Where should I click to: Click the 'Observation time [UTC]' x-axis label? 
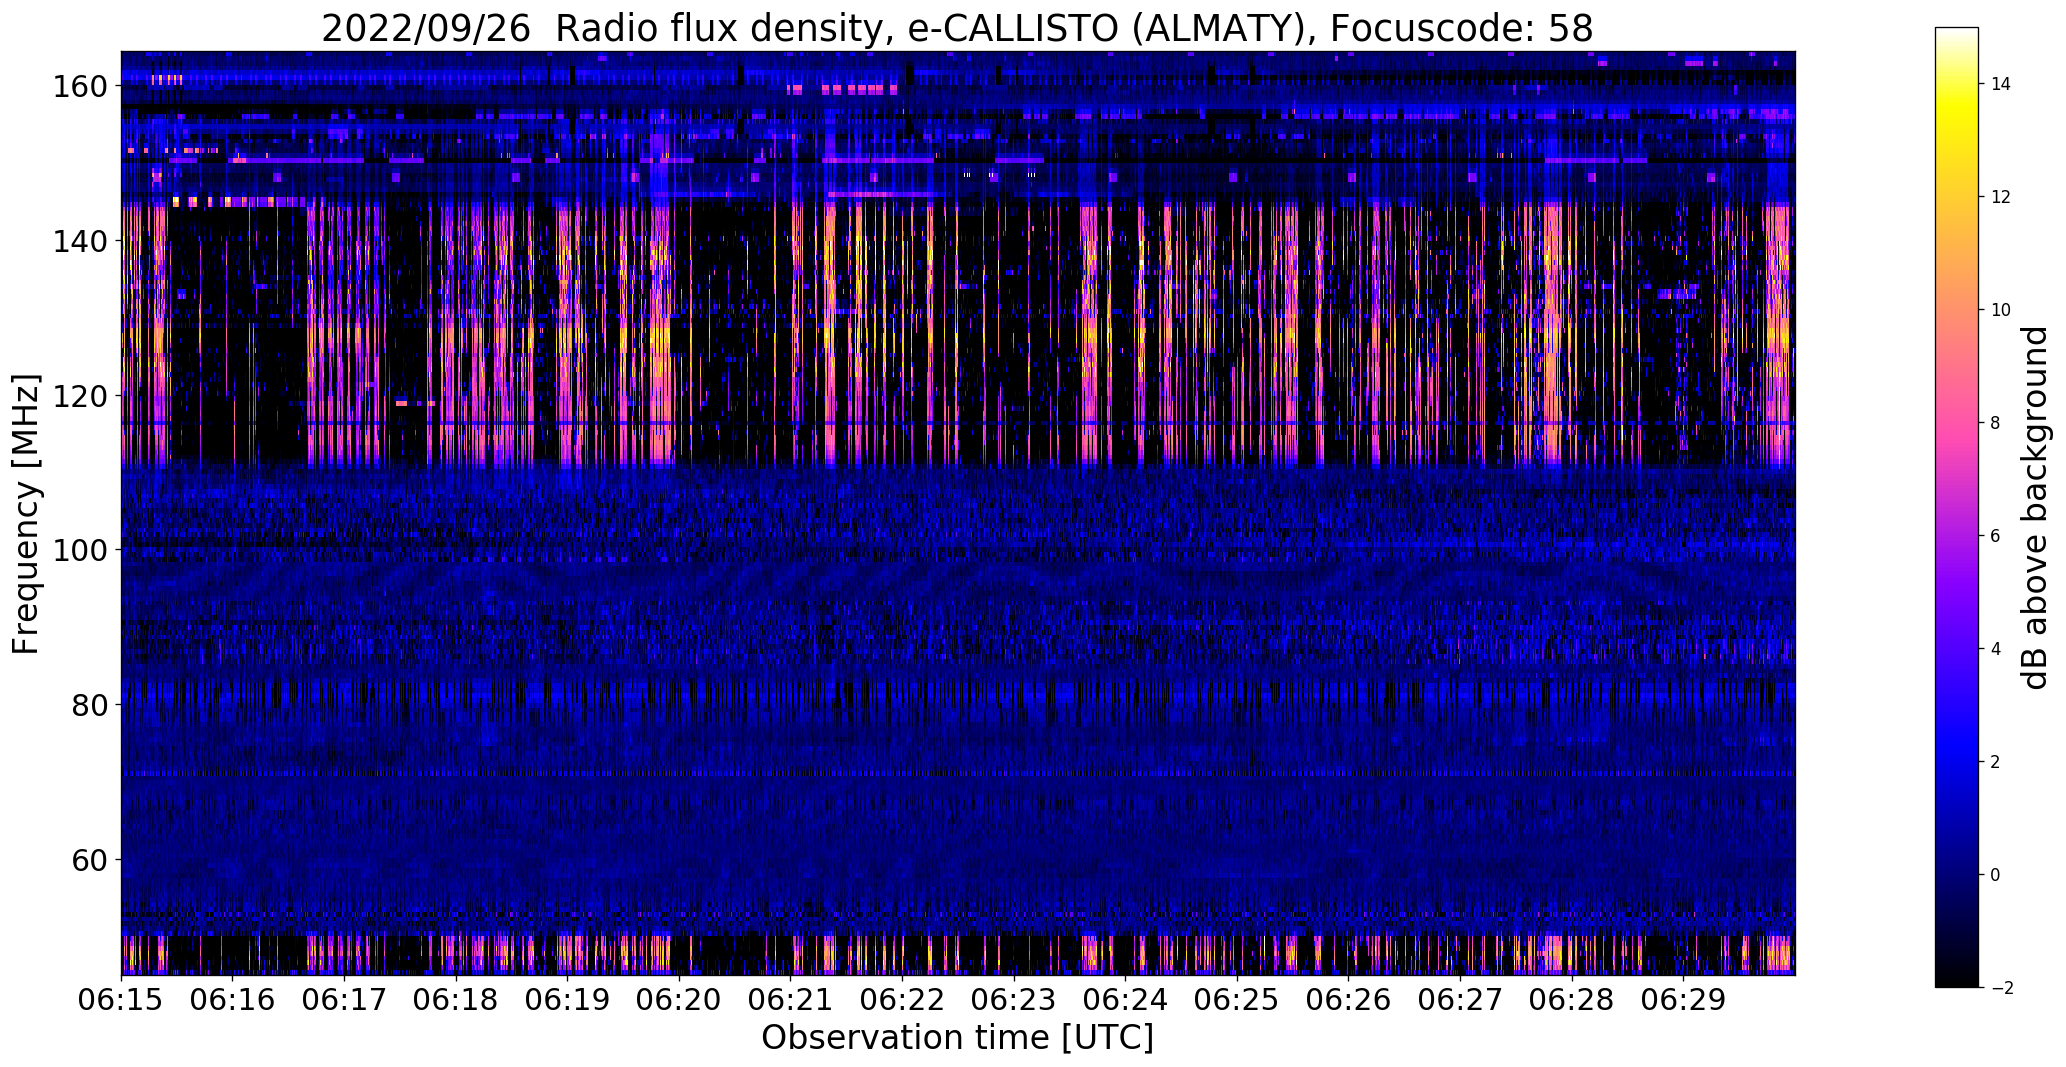click(957, 1038)
